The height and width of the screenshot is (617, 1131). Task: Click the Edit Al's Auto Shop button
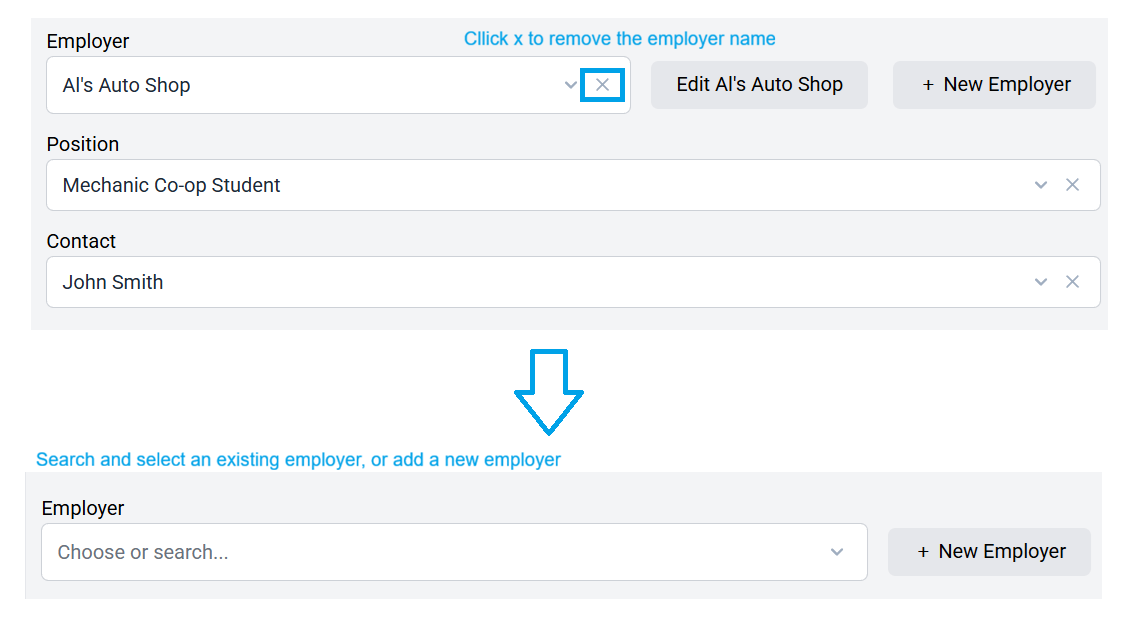[x=759, y=84]
